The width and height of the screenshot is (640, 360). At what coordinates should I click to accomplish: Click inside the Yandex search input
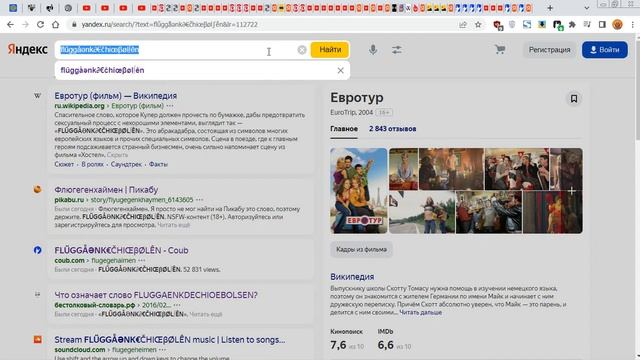point(176,50)
